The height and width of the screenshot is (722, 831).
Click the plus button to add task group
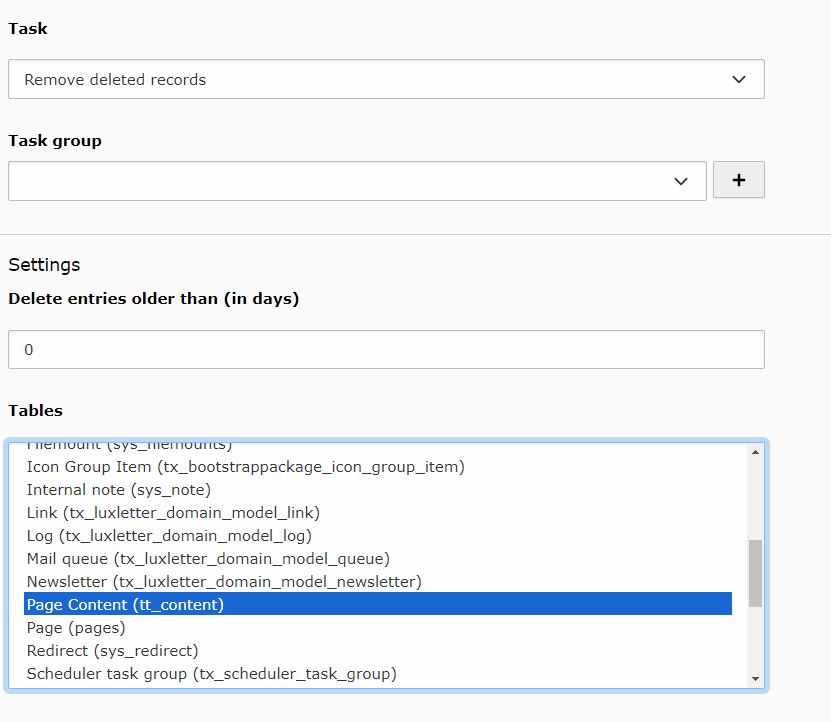[738, 180]
